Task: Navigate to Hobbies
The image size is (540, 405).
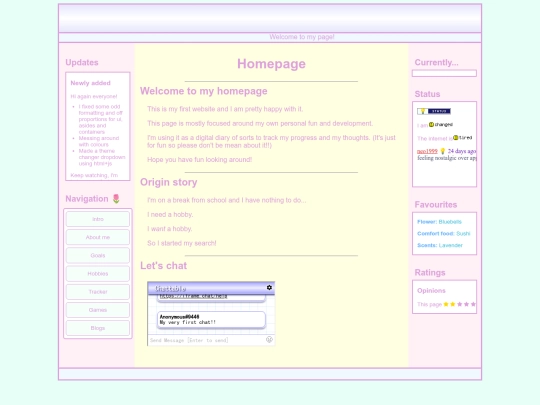Action: click(x=98, y=274)
